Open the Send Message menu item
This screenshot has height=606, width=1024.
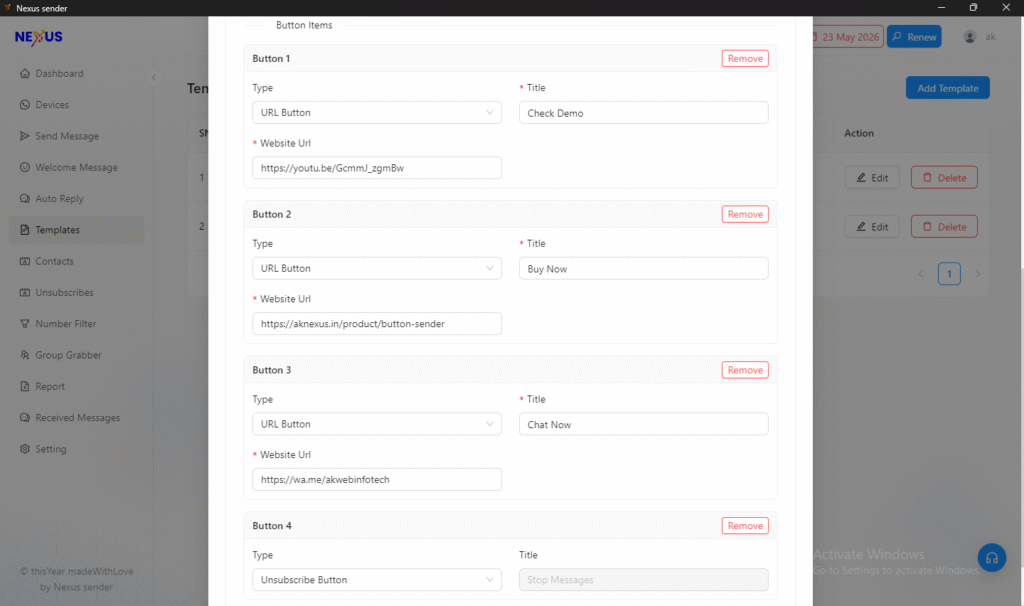click(x=76, y=136)
